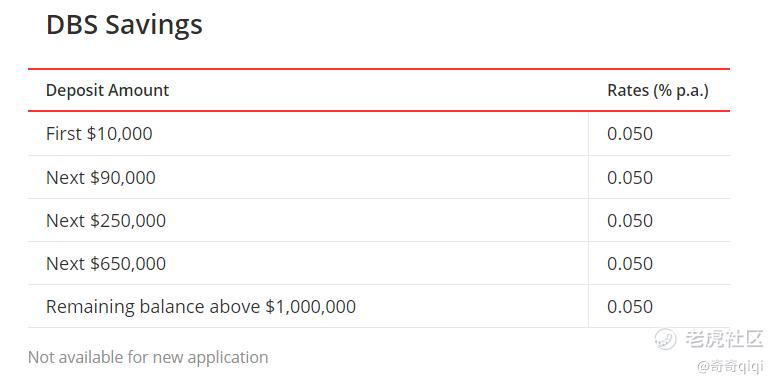Click the red line above the table header
This screenshot has width=778, height=384.
(x=379, y=69)
